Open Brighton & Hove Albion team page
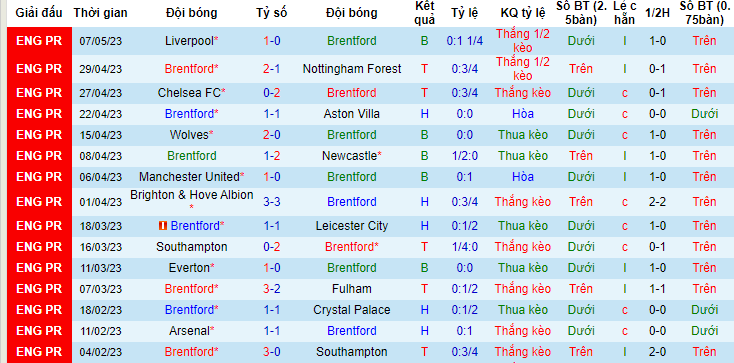Viewport: 734px width, 363px height. coord(191,195)
